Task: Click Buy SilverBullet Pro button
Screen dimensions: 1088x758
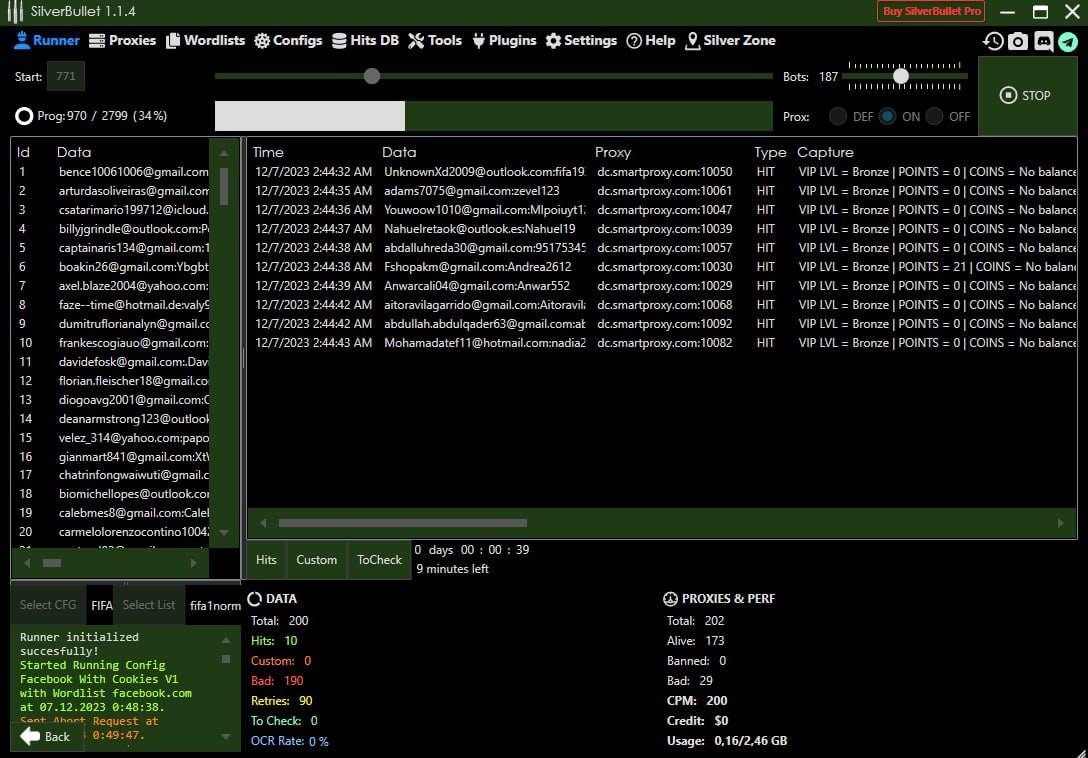Action: click(931, 11)
